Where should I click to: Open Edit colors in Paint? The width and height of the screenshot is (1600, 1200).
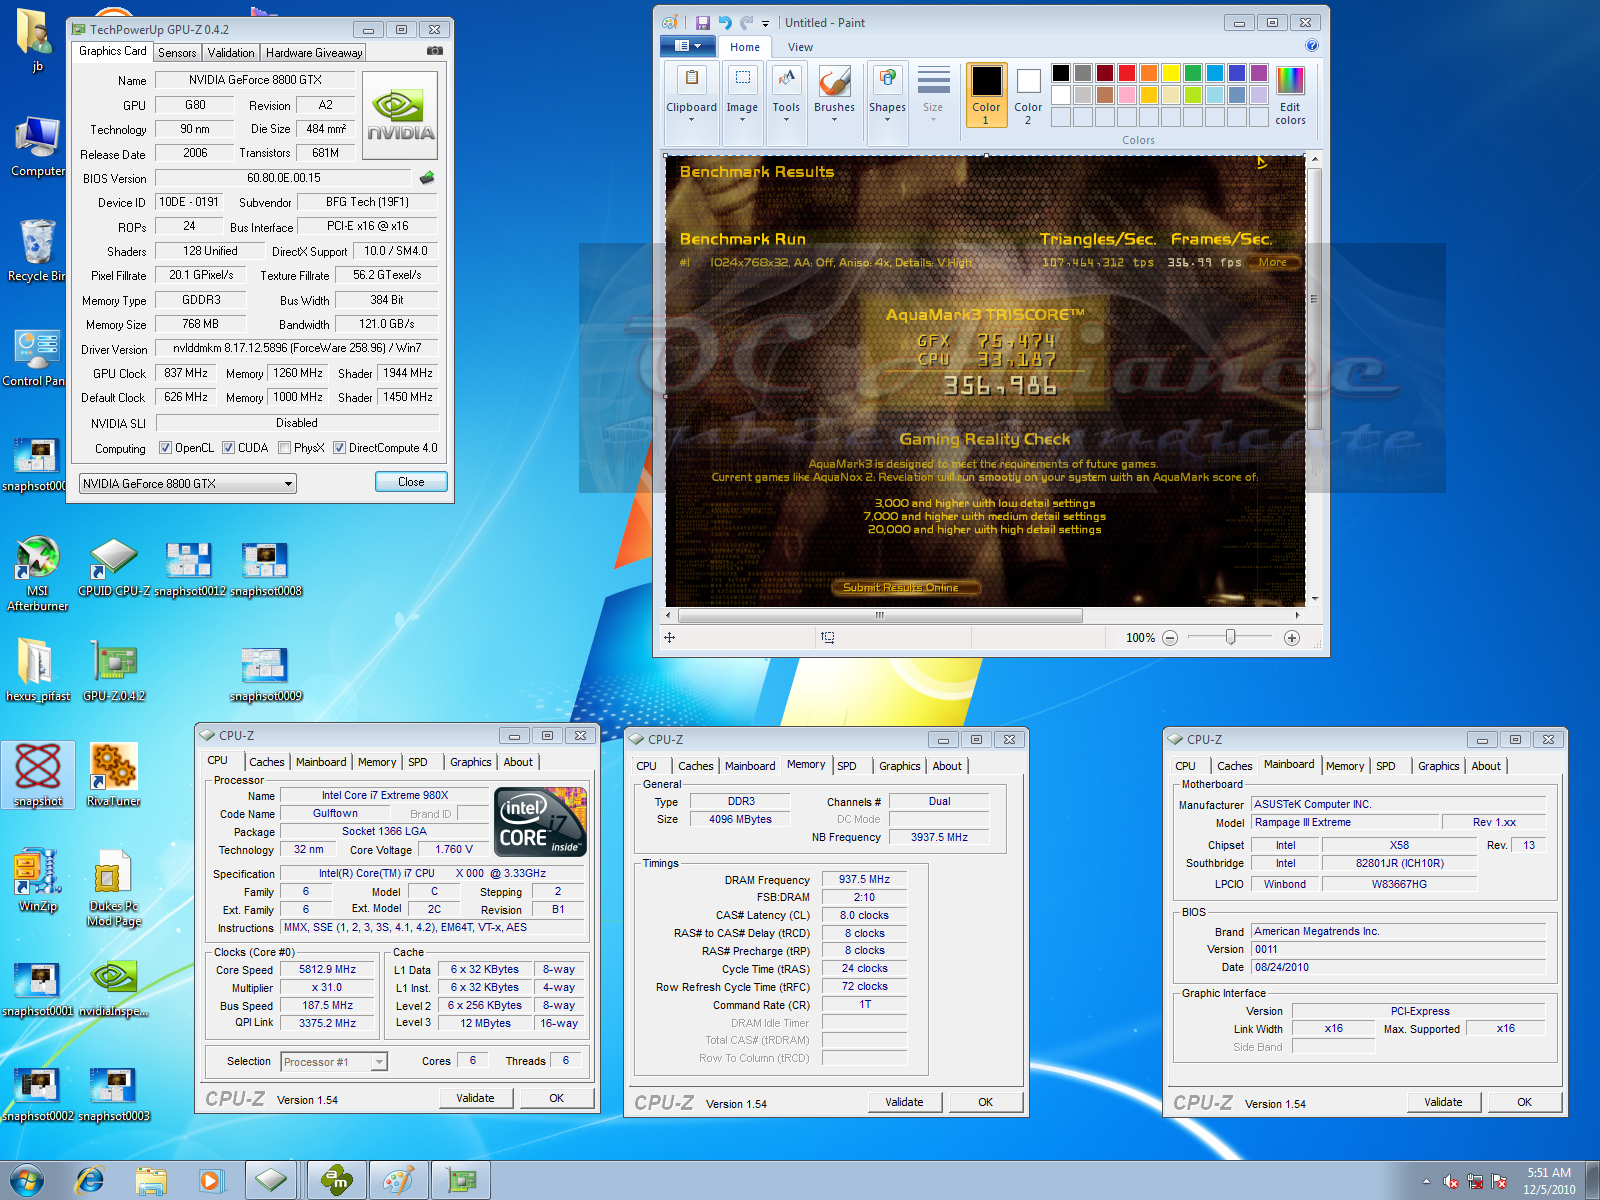coord(1290,95)
